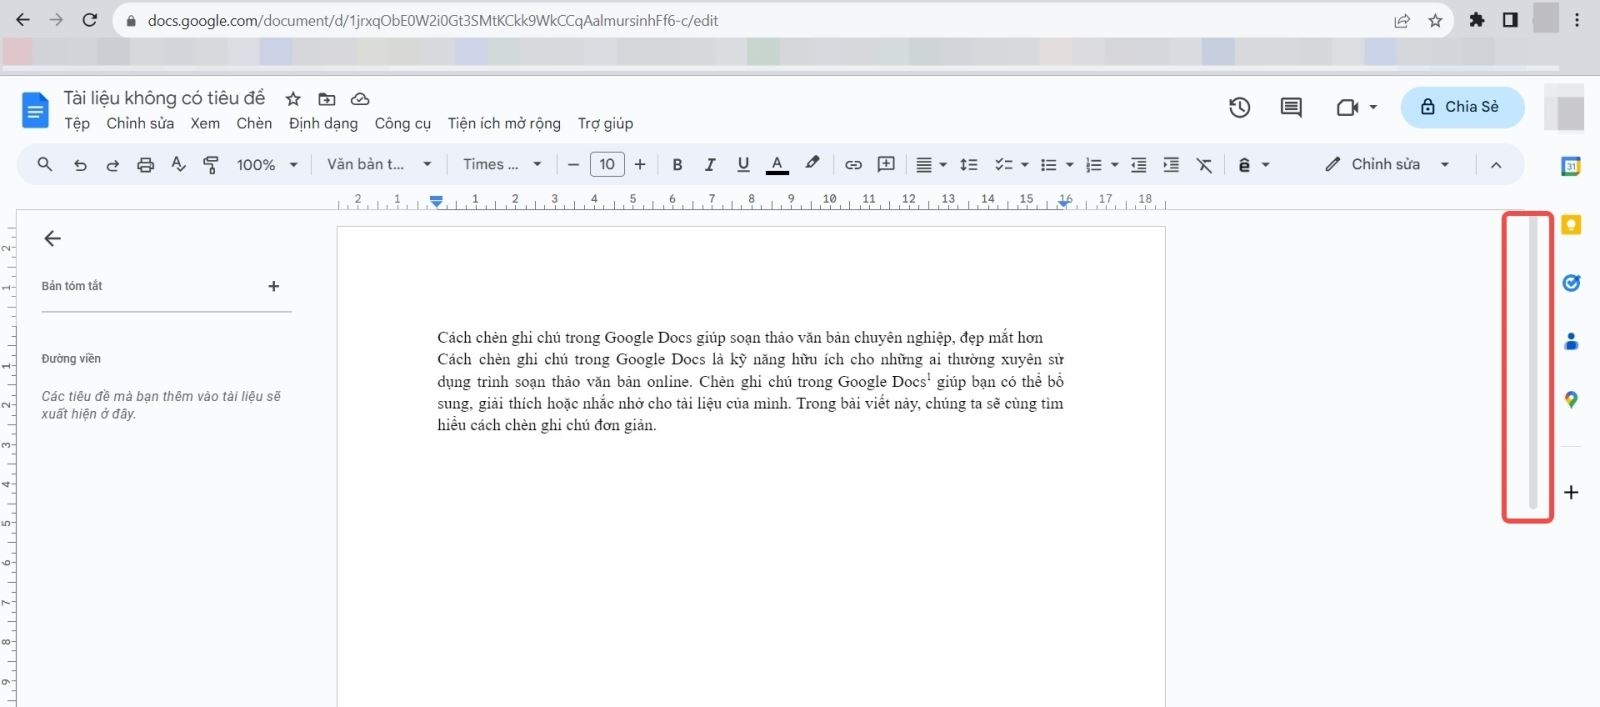Toggle italic formatting
Viewport: 1600px width, 707px height.
pos(710,165)
